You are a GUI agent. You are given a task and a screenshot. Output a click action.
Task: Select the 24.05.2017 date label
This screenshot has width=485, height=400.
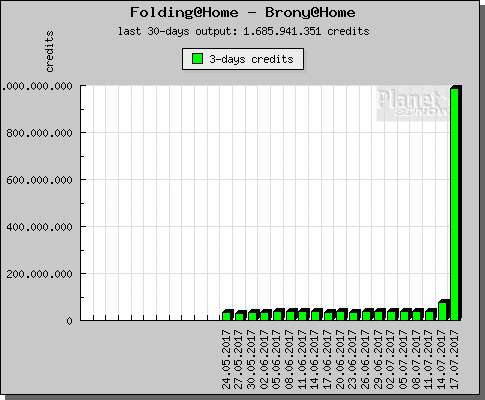[x=226, y=359]
